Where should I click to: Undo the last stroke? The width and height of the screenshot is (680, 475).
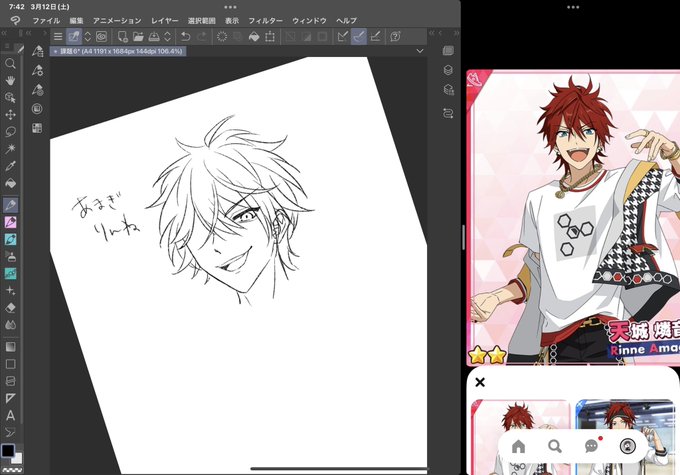tap(186, 36)
